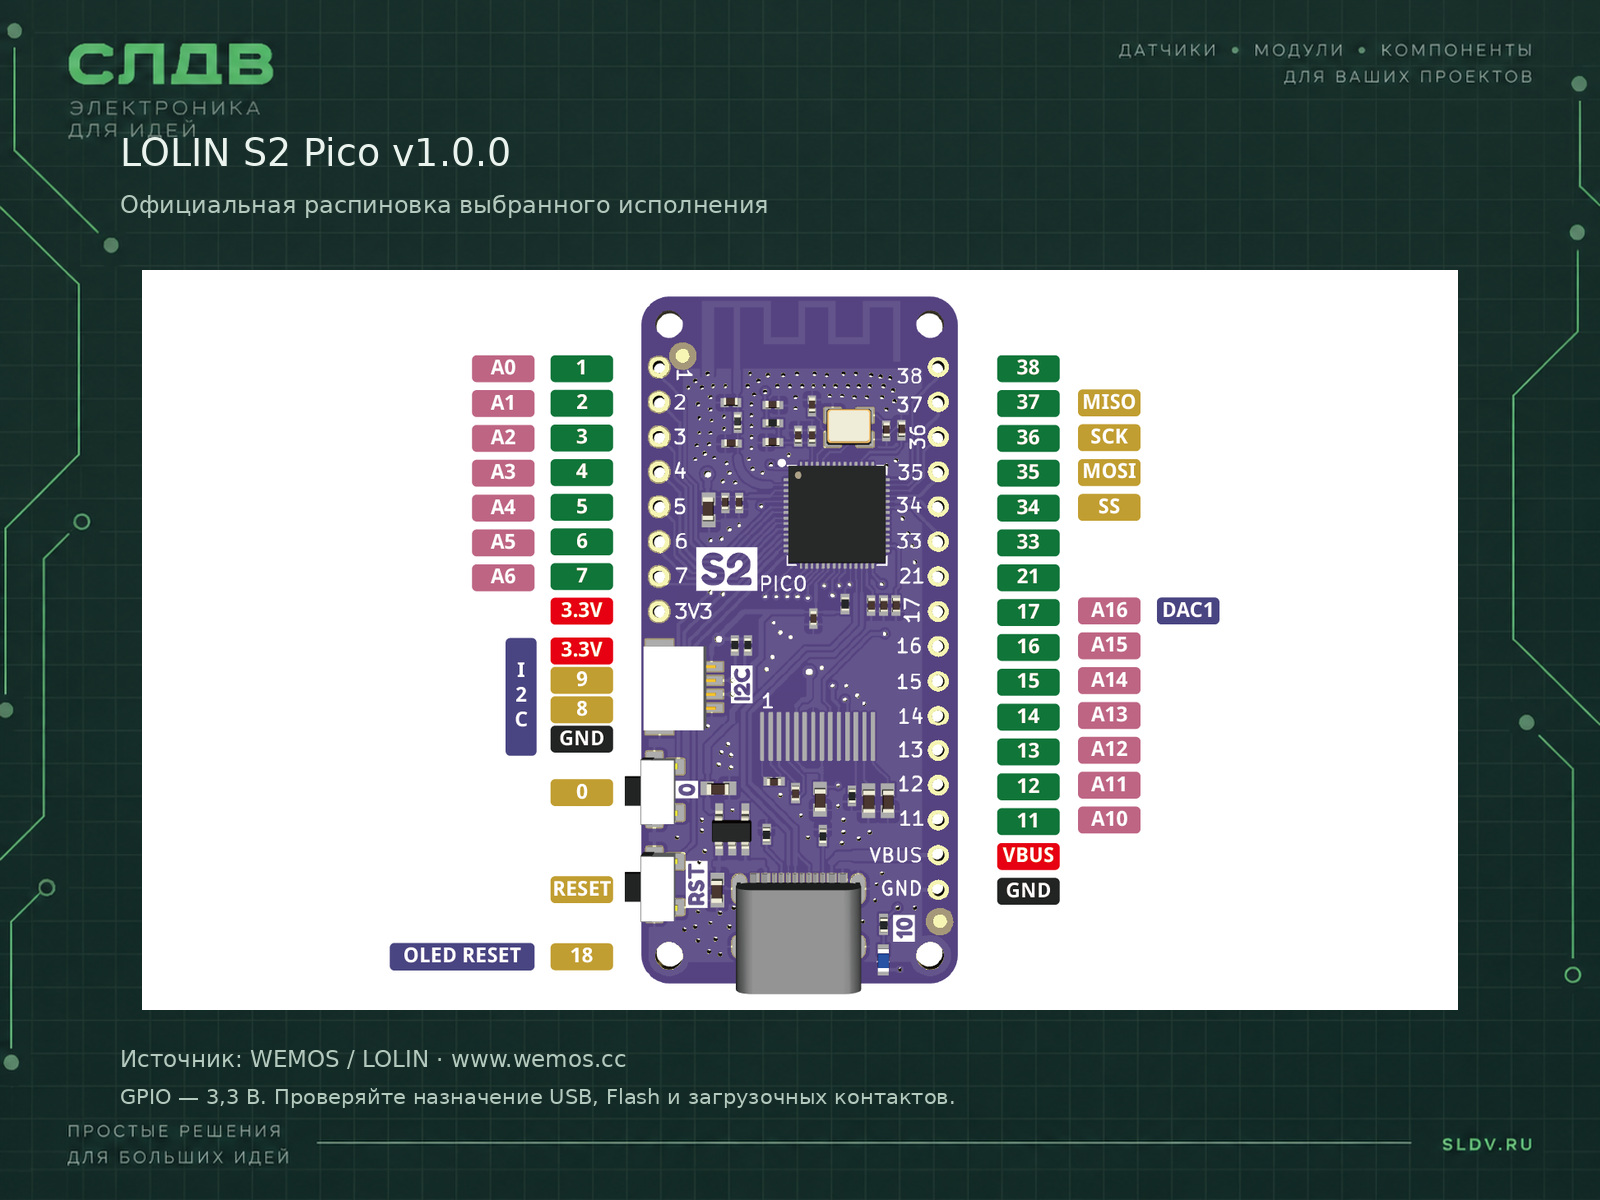Image resolution: width=1600 pixels, height=1200 pixels.
Task: Click the pink A6 pin label
Action: pyautogui.click(x=503, y=577)
